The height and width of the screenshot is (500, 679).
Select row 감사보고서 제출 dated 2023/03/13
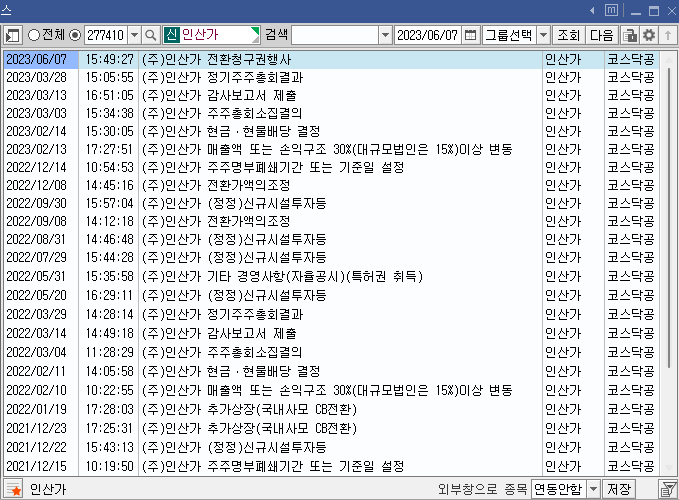click(x=331, y=95)
